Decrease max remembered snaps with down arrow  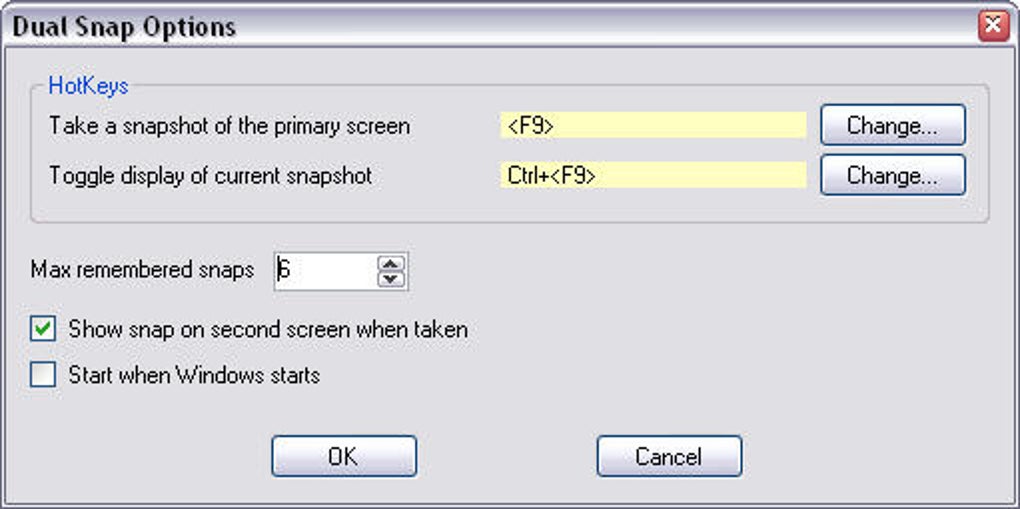pos(391,279)
